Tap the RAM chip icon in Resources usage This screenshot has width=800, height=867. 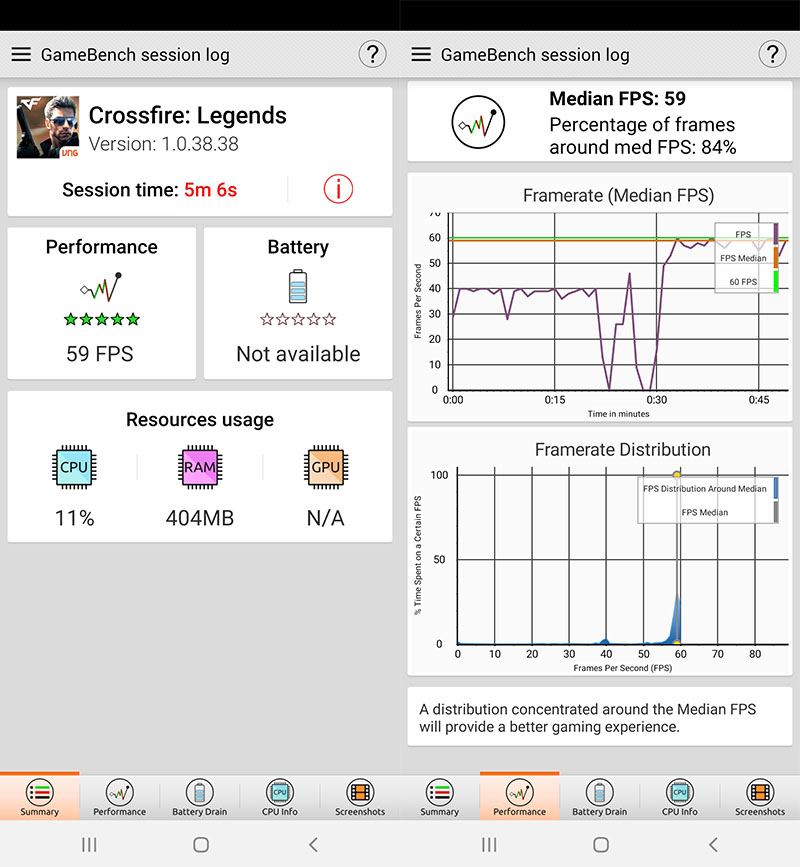[200, 467]
